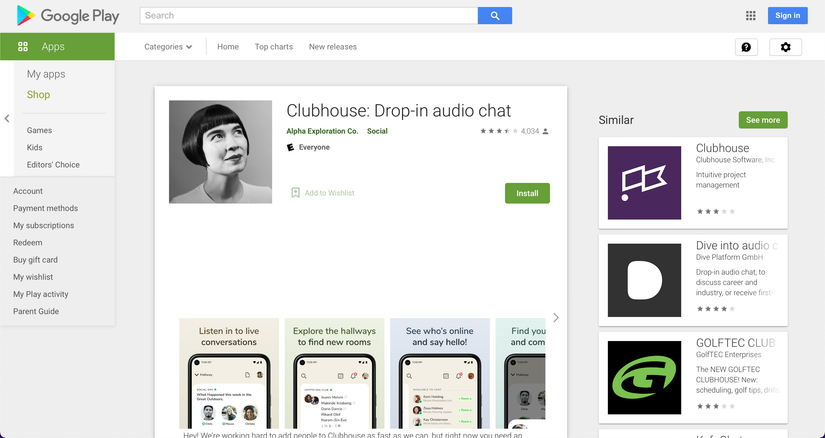
Task: Open My Play activity link
Action: coord(41,294)
